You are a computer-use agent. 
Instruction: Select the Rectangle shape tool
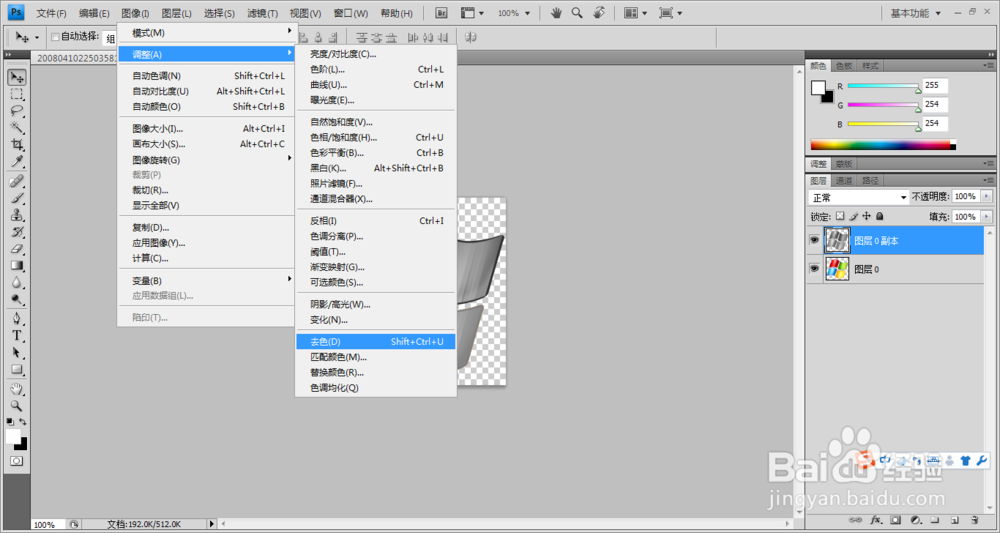pos(17,369)
